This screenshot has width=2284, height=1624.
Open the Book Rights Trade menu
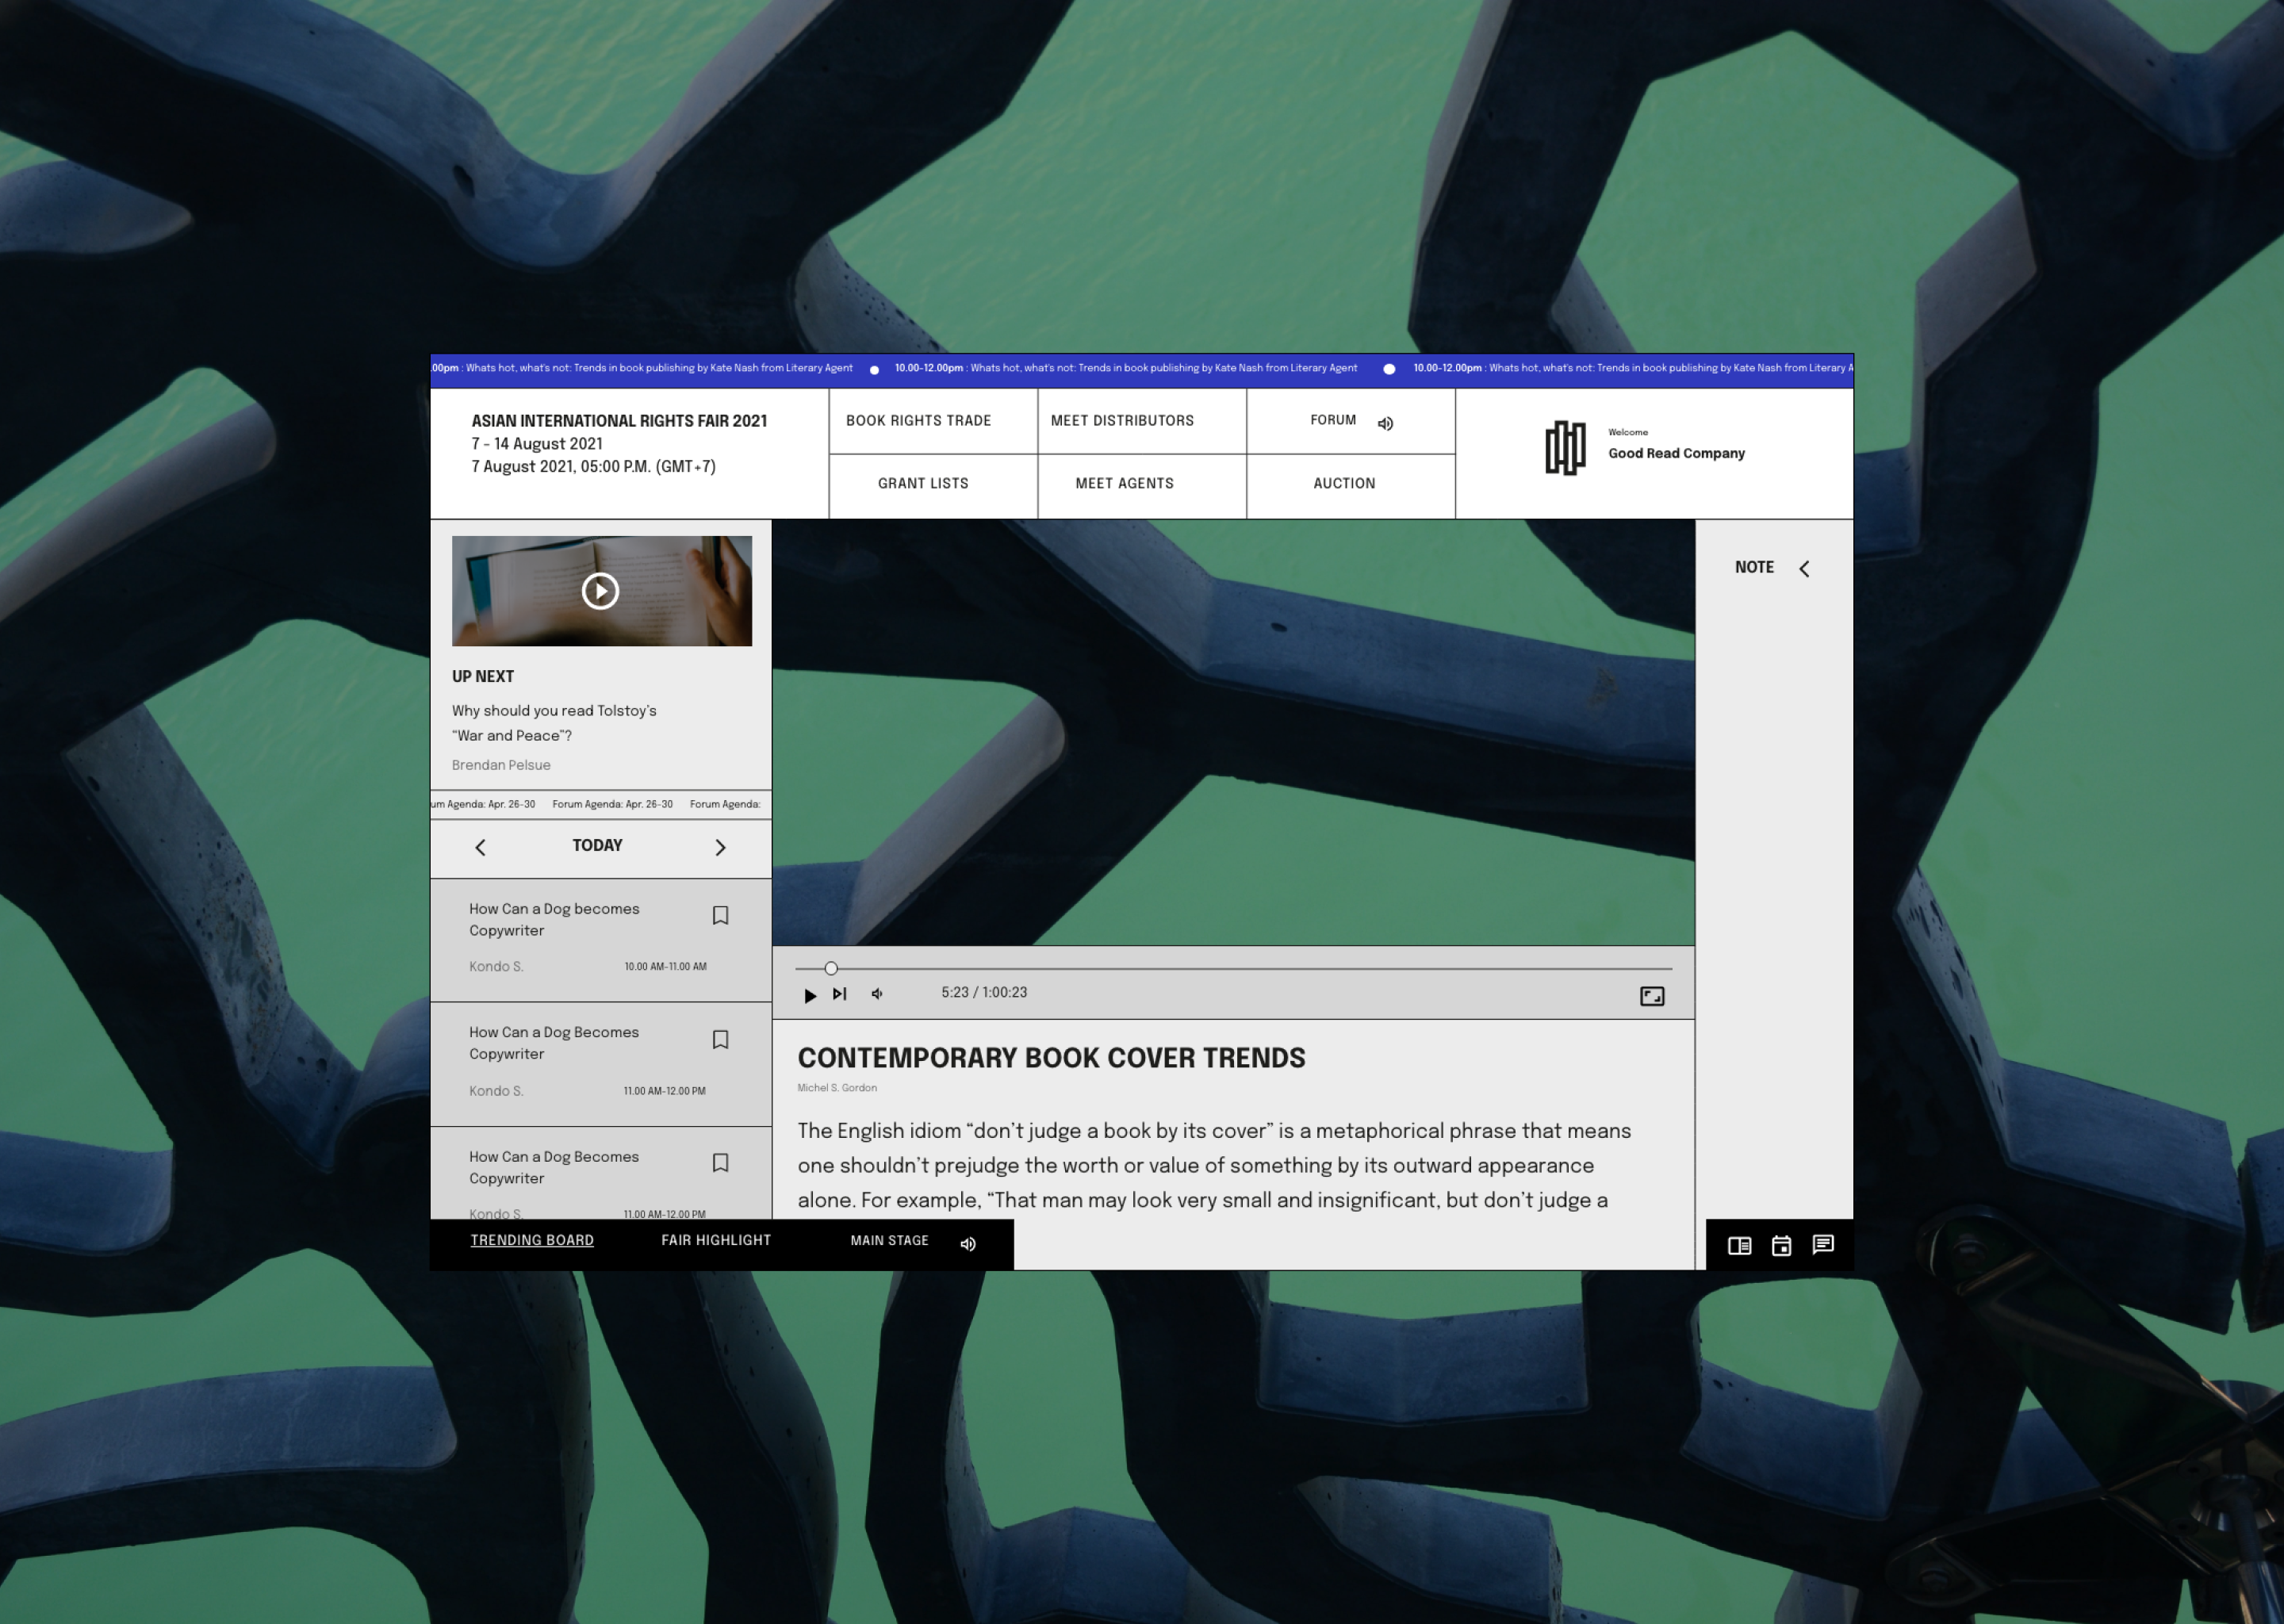[x=918, y=421]
